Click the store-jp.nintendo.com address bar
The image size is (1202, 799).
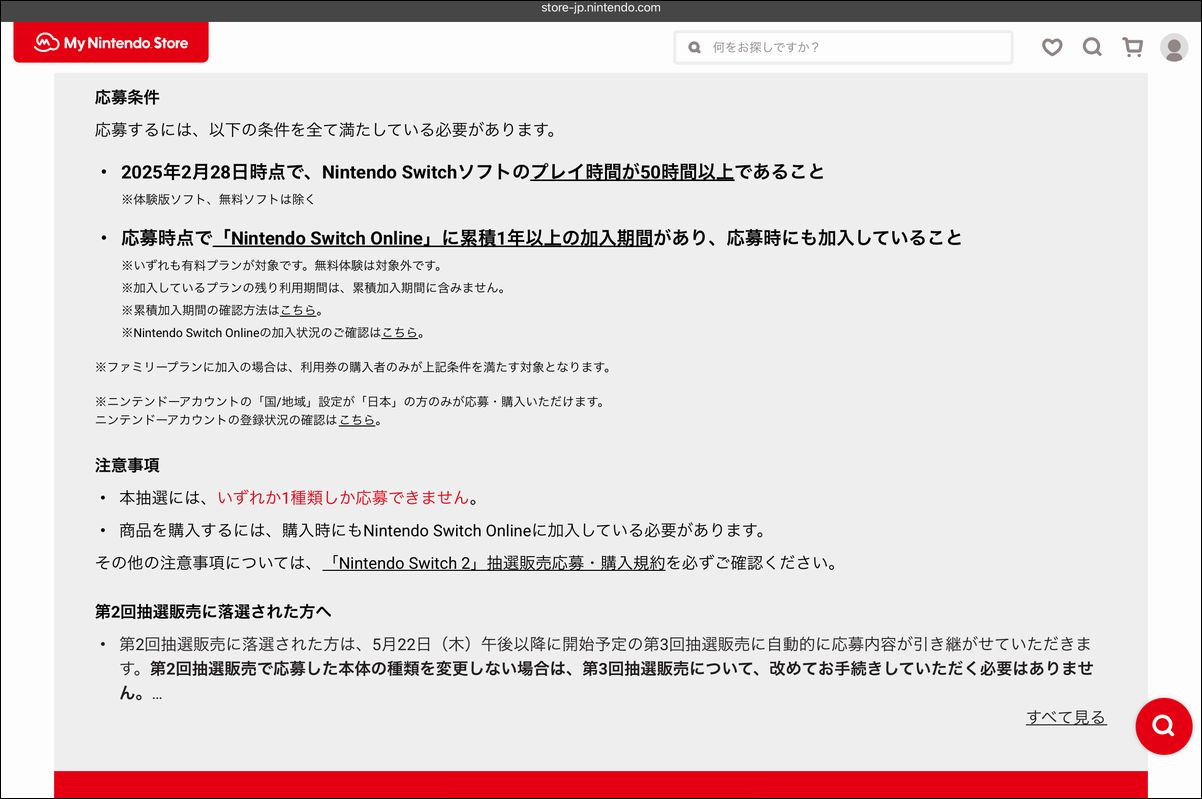tap(601, 8)
